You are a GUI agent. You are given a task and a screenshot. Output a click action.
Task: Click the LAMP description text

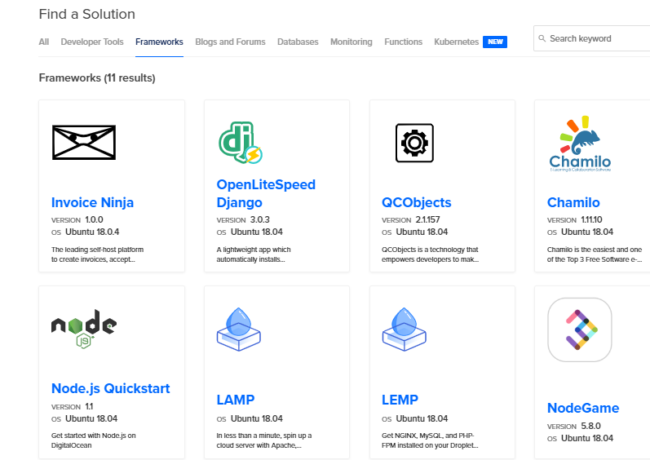tap(264, 441)
